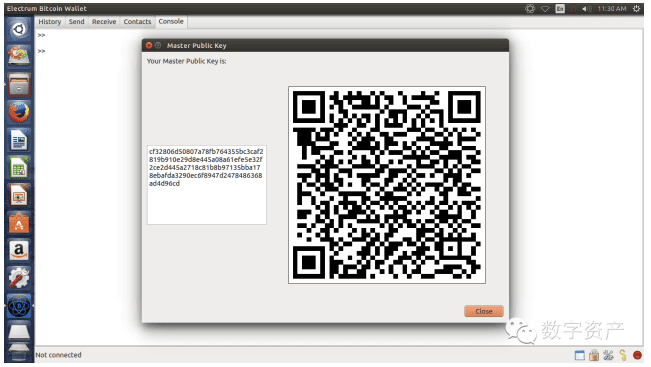Click the 'Not connected' status text
Viewport: 651px width, 367px height.
click(59, 355)
